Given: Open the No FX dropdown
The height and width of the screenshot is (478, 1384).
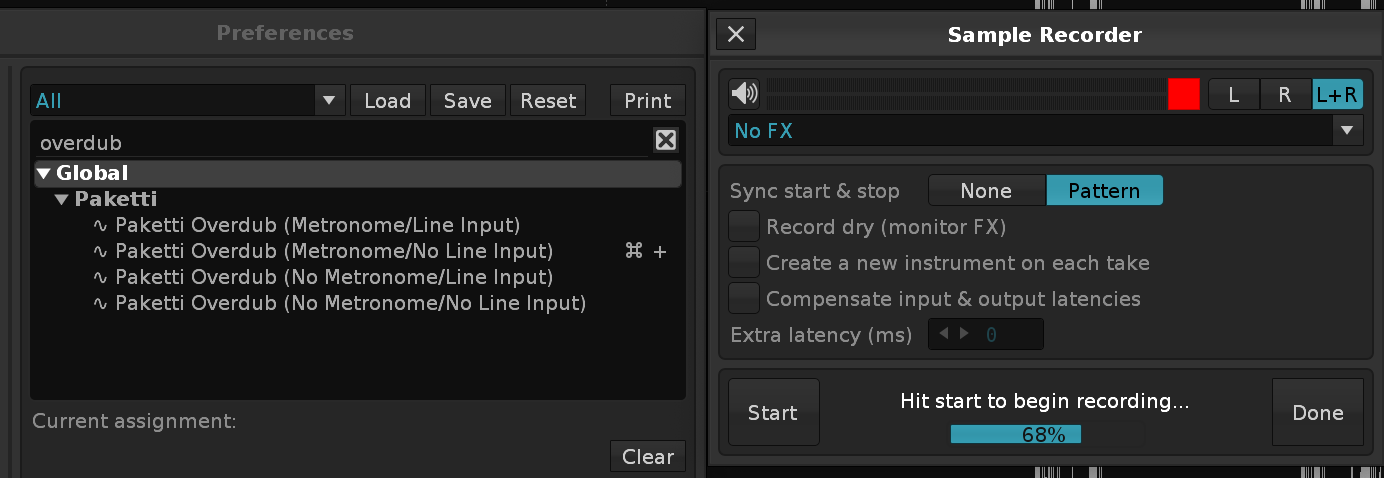Looking at the screenshot, I should click(x=1347, y=131).
